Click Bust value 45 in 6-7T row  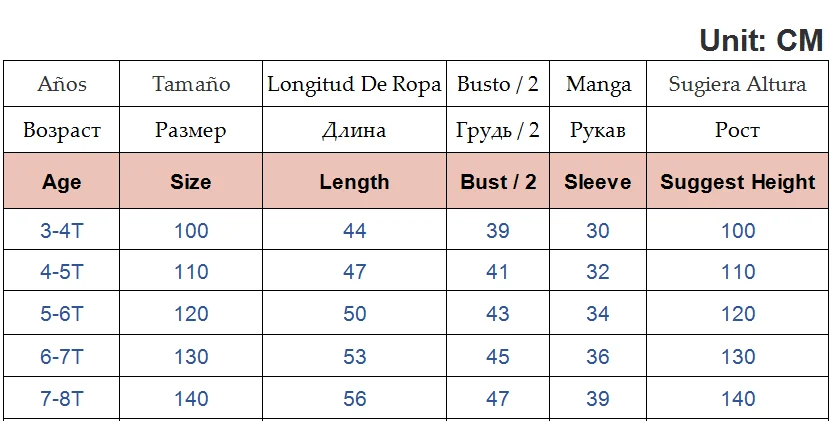tap(498, 357)
